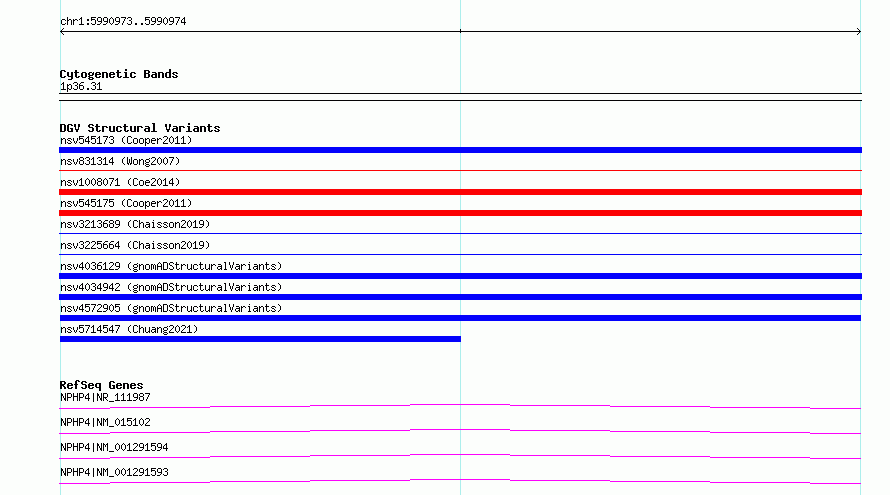
Task: Open nsv3213689 (Chaisson2019) variant label
Action: click(x=135, y=224)
